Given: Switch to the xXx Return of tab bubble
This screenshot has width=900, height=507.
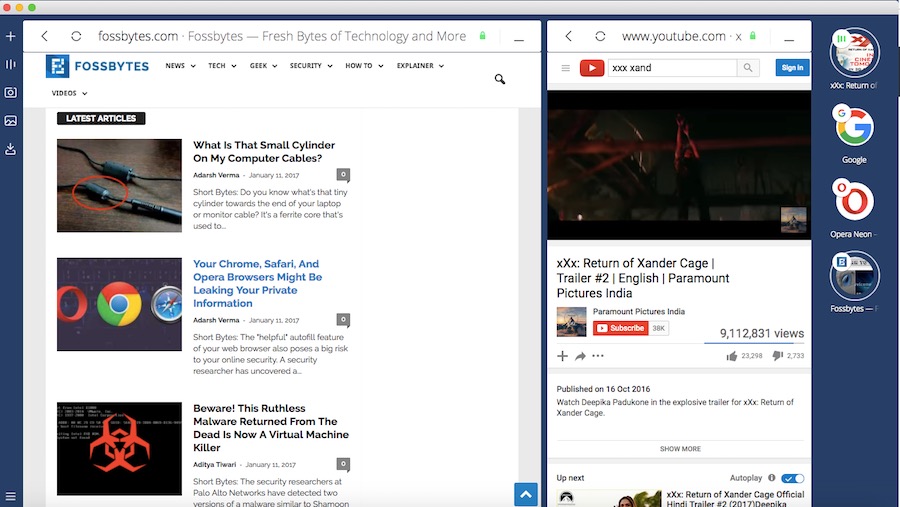Looking at the screenshot, I should 854,52.
